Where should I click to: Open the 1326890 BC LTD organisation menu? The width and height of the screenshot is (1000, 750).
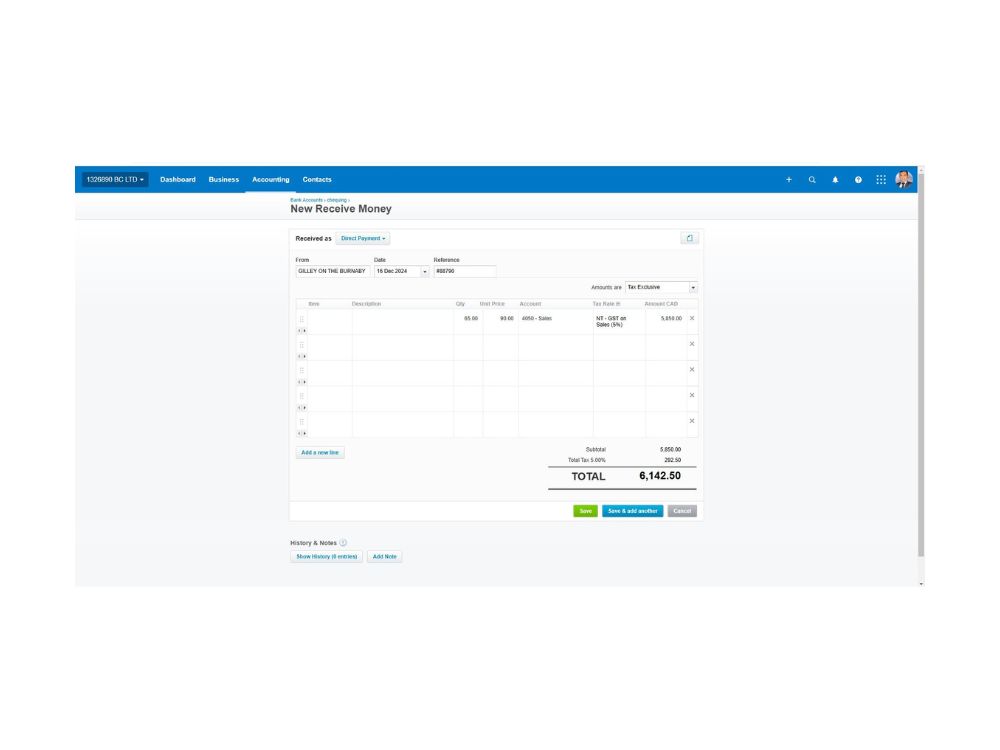pyautogui.click(x=115, y=180)
